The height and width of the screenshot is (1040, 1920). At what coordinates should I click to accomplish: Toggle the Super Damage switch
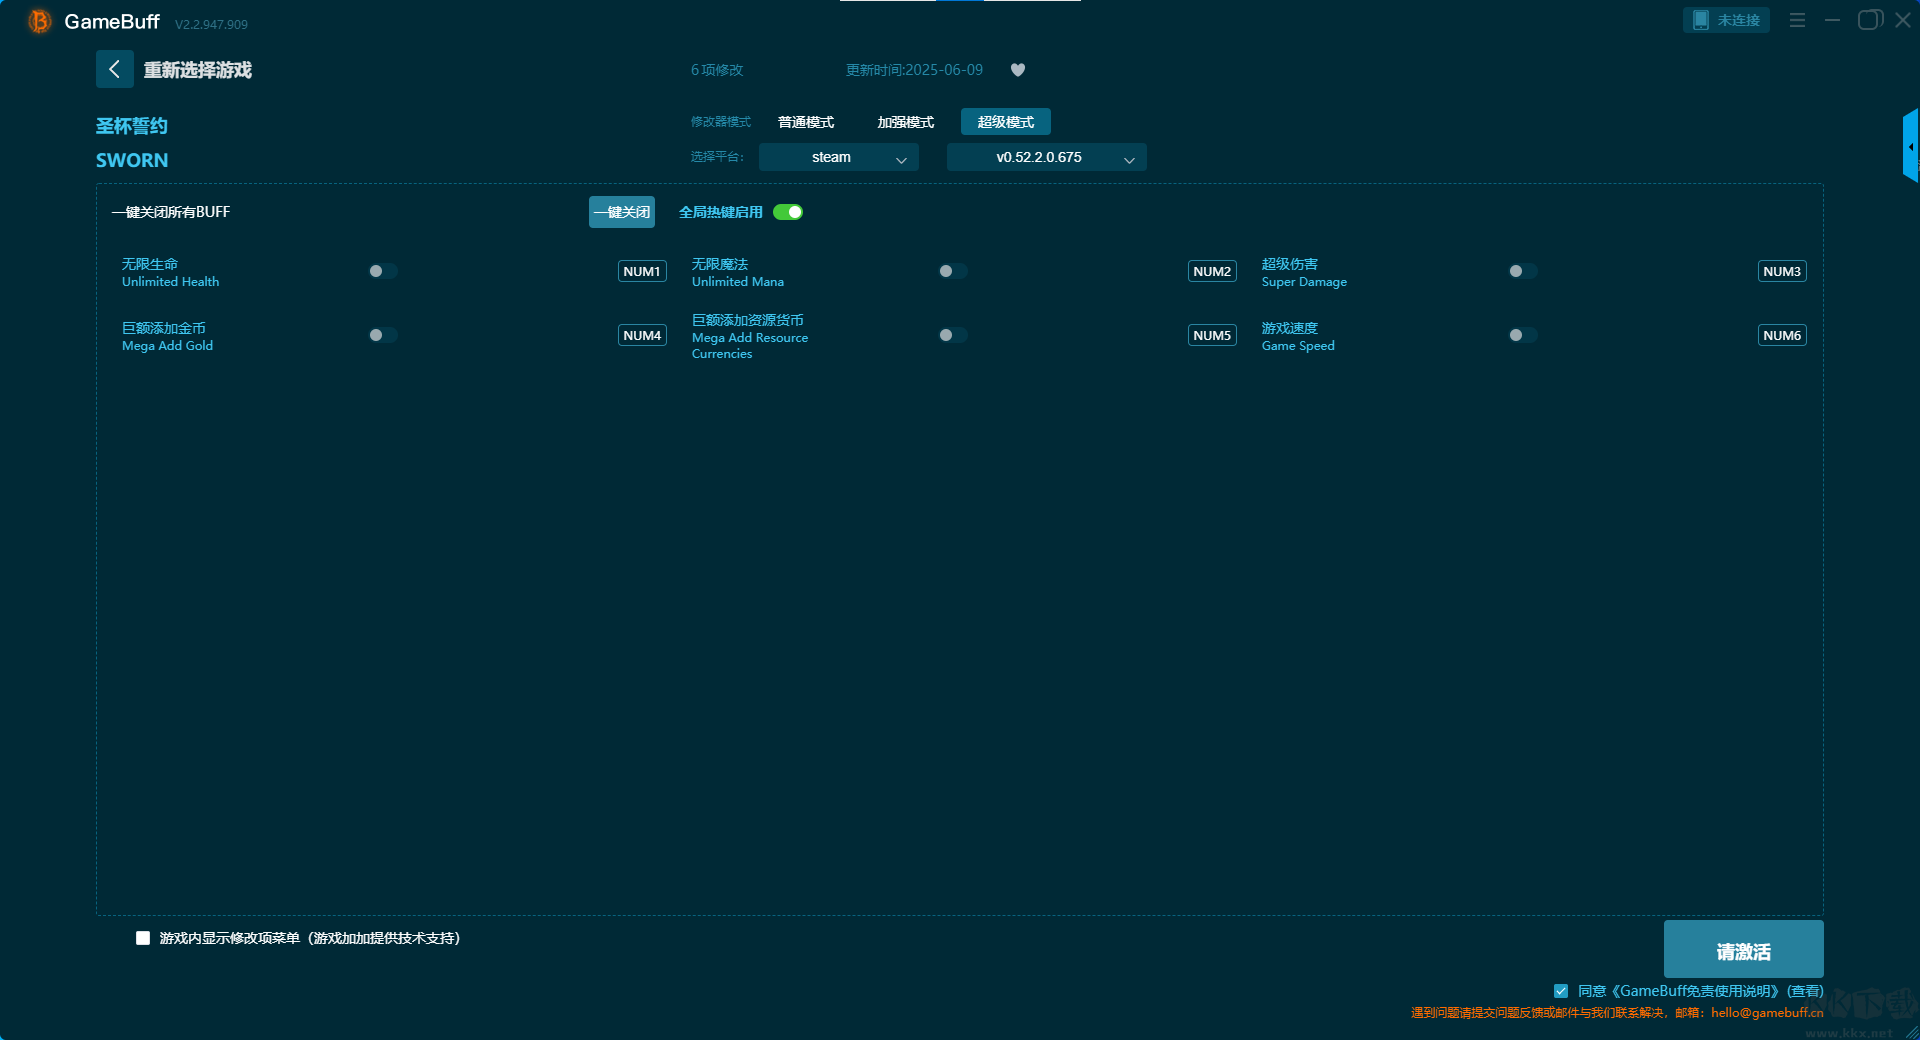coord(1522,271)
